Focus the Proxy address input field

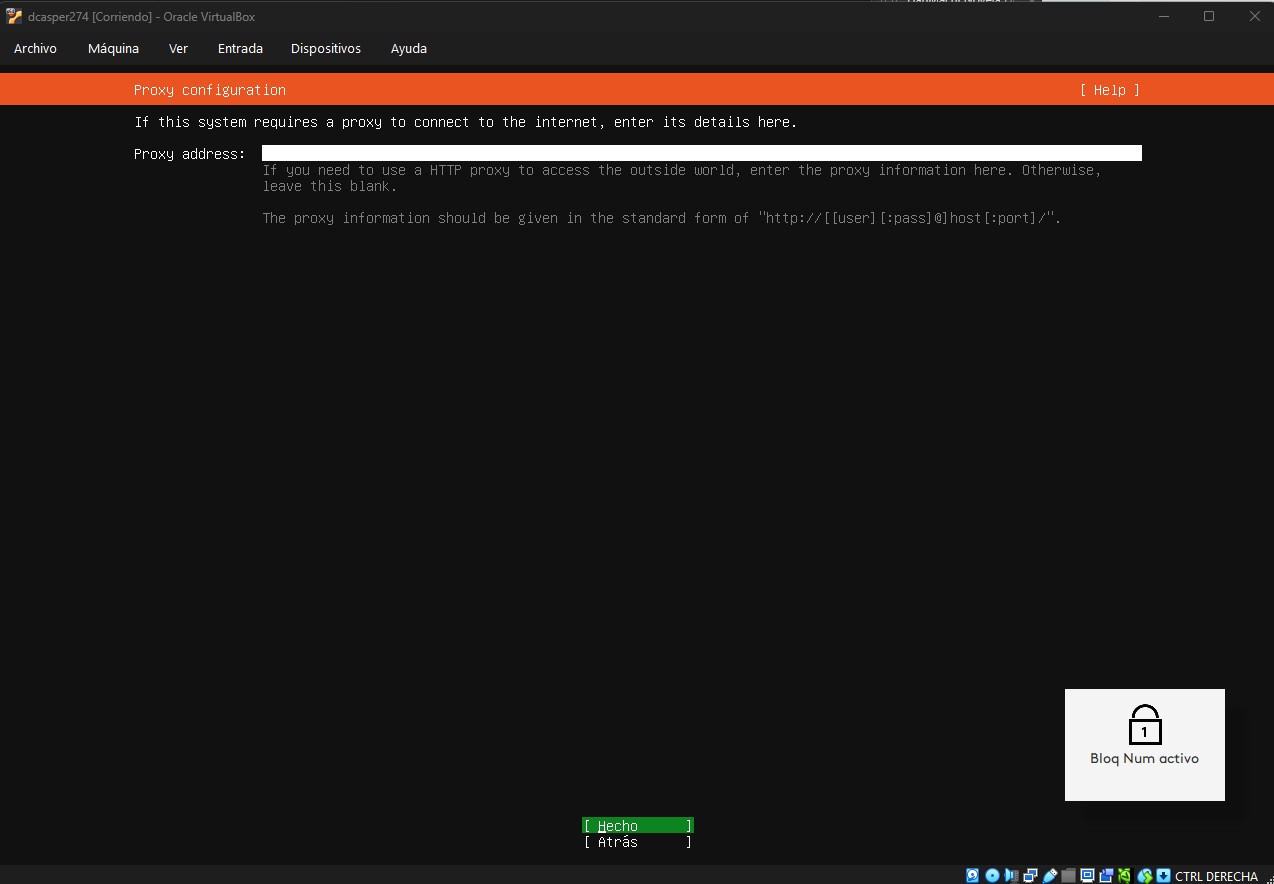pos(701,153)
